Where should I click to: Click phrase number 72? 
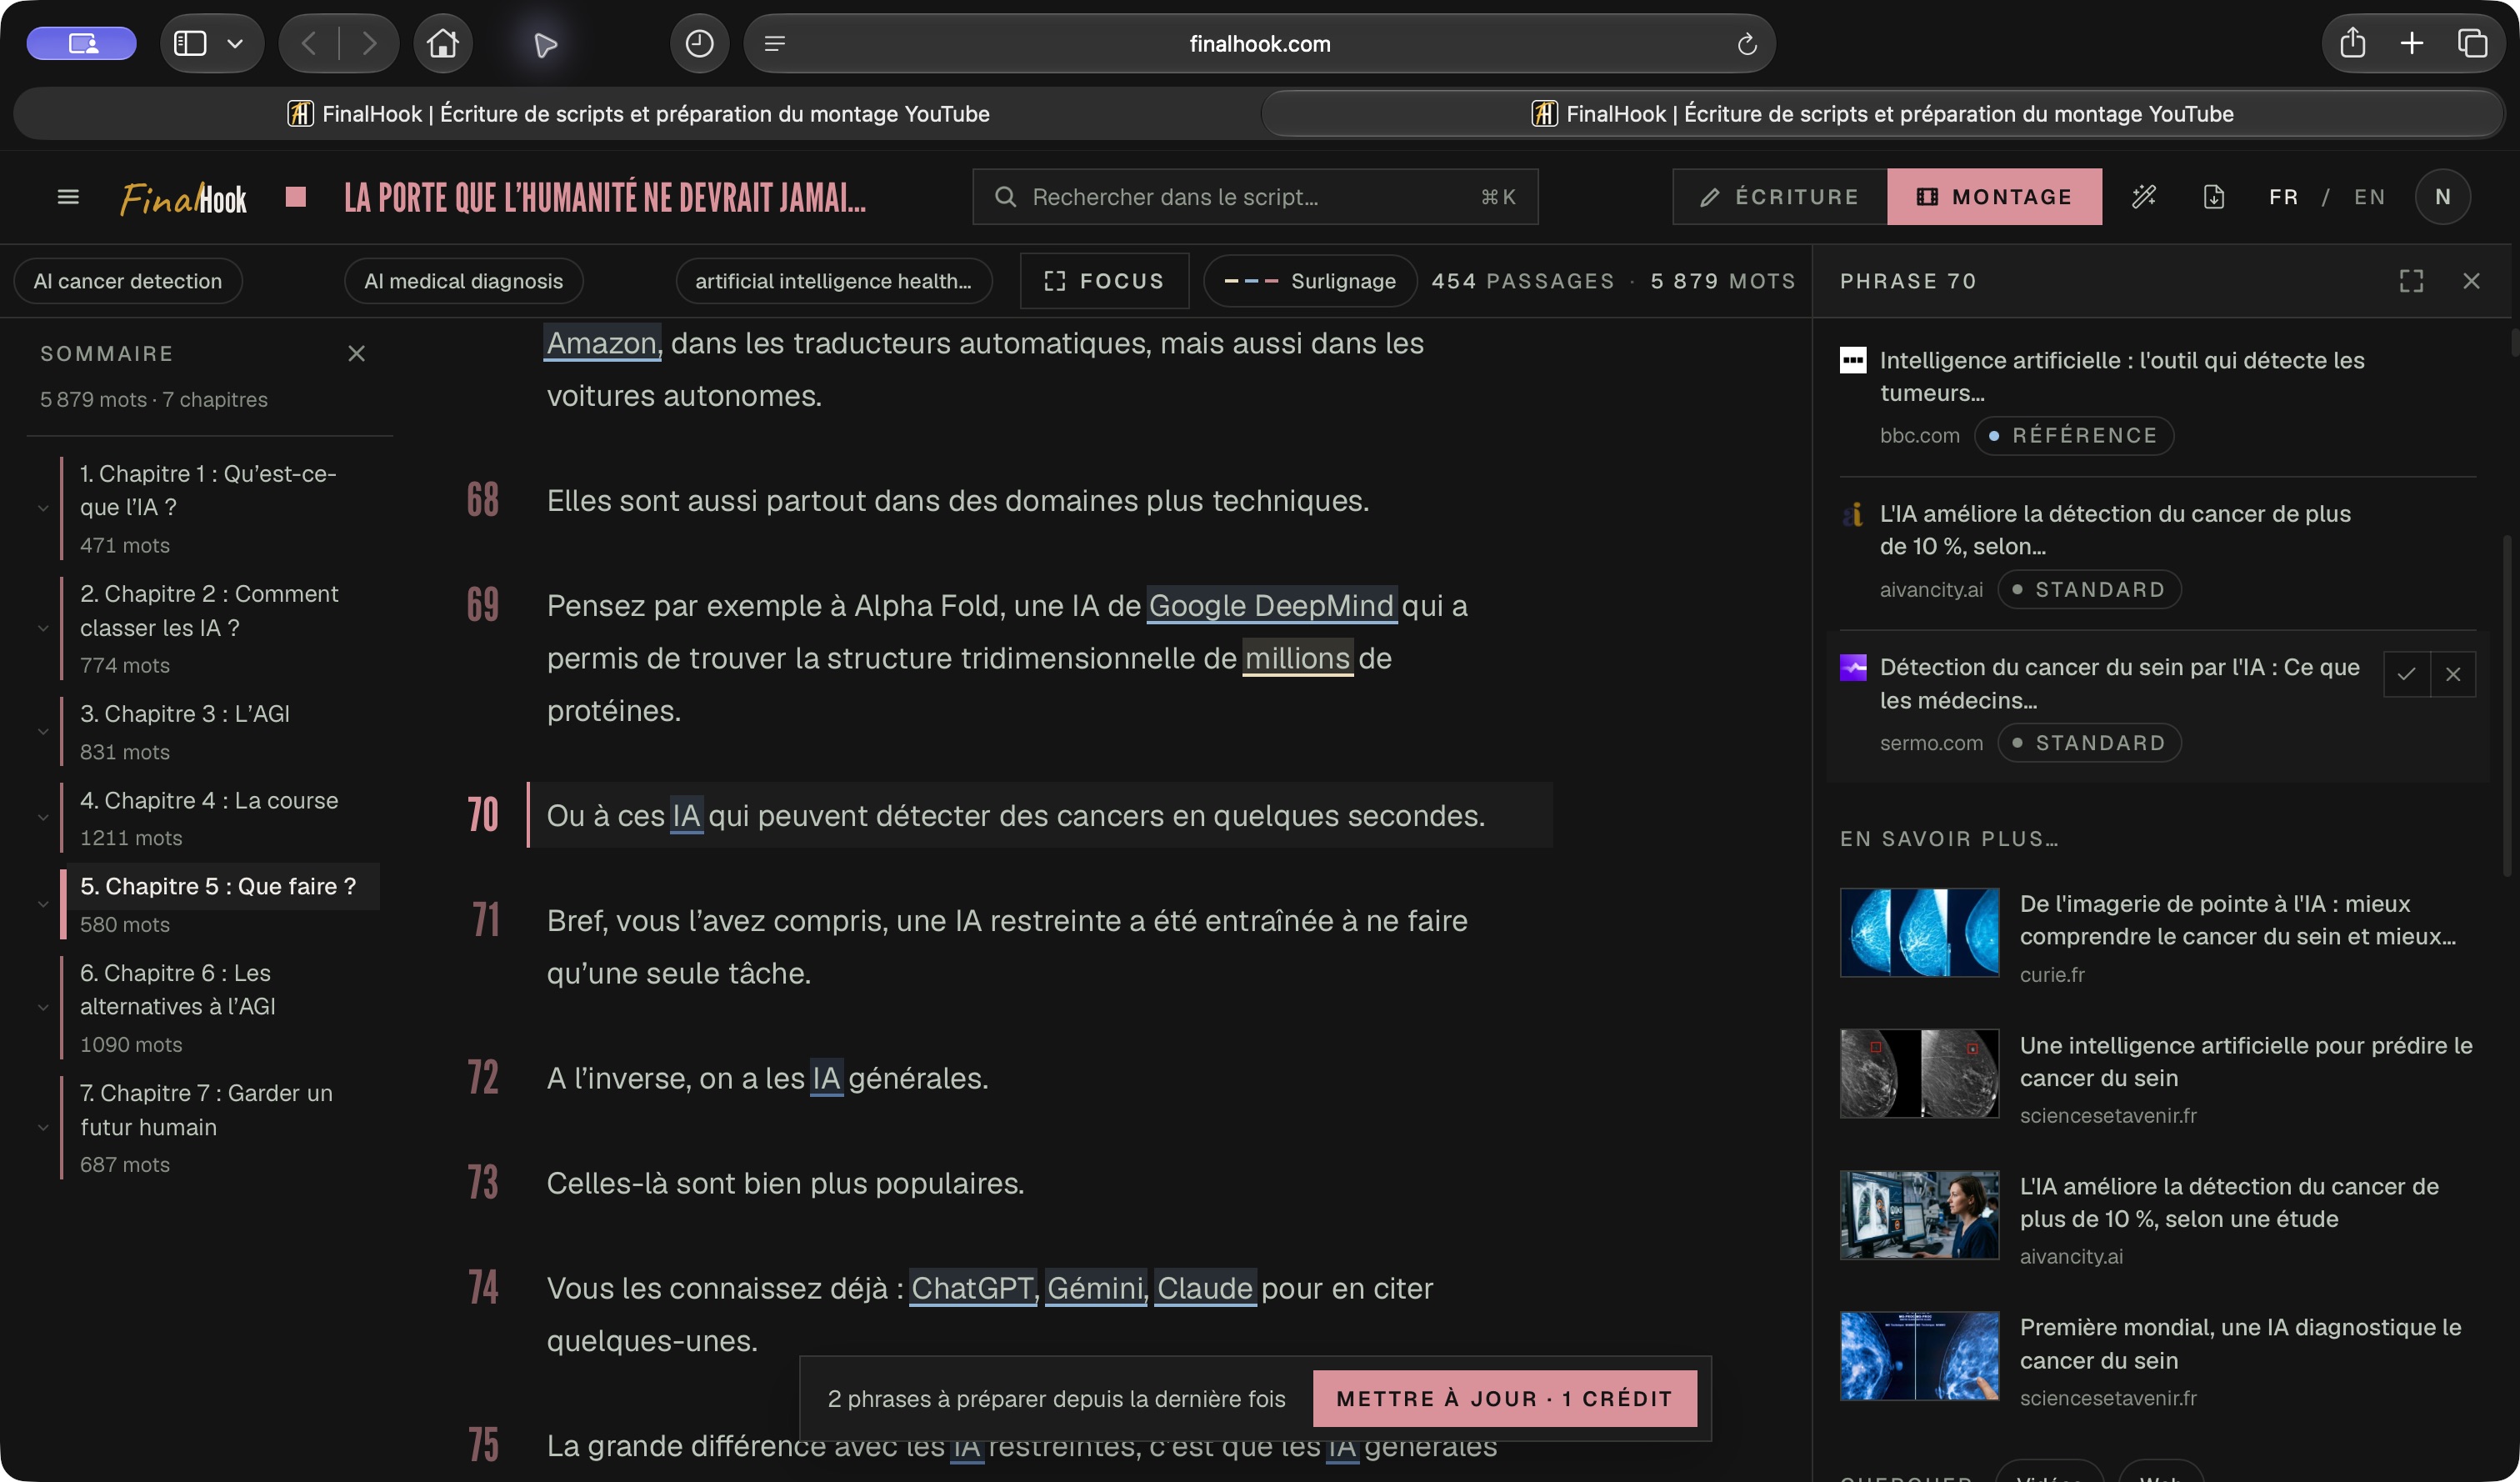483,1078
